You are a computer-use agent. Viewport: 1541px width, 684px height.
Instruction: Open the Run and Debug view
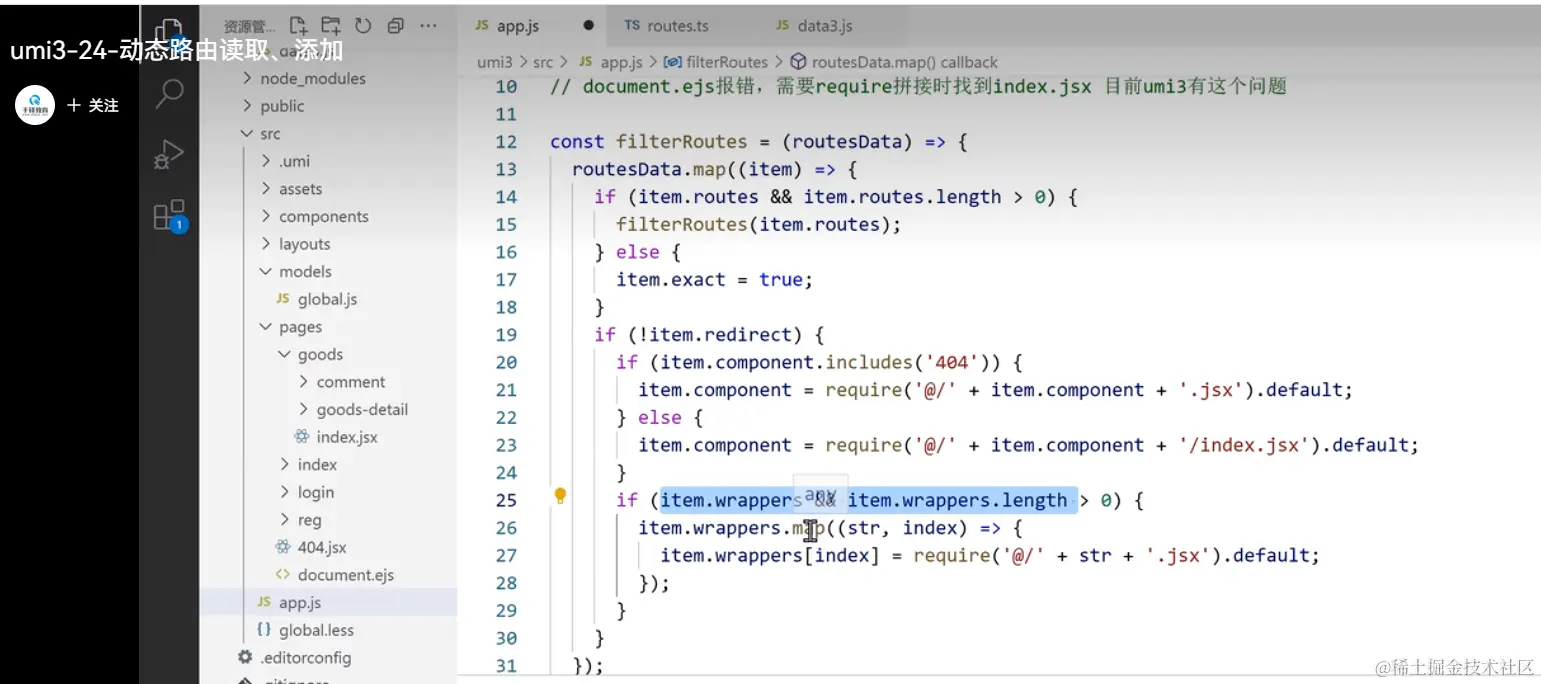point(170,155)
